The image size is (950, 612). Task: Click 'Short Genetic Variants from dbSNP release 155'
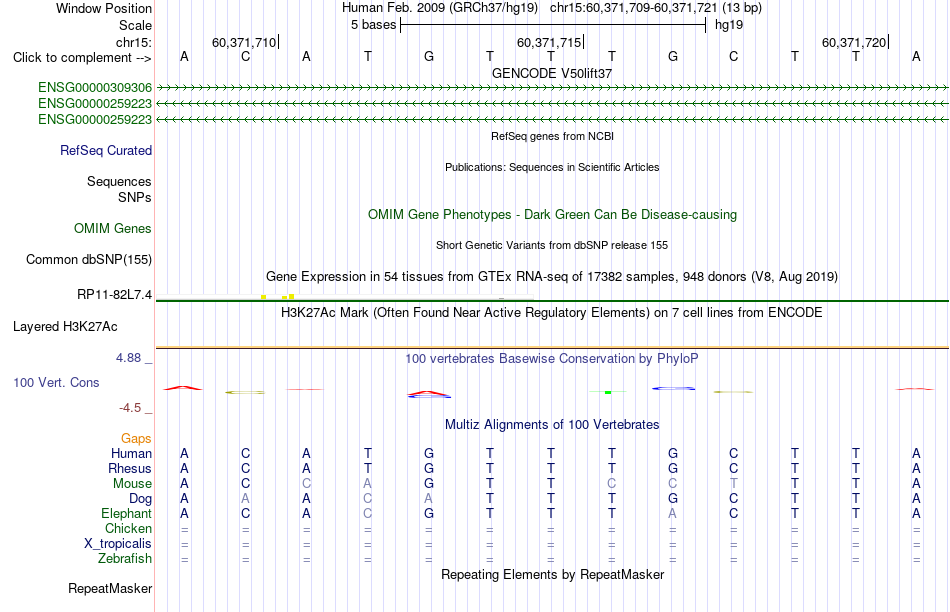pos(552,245)
